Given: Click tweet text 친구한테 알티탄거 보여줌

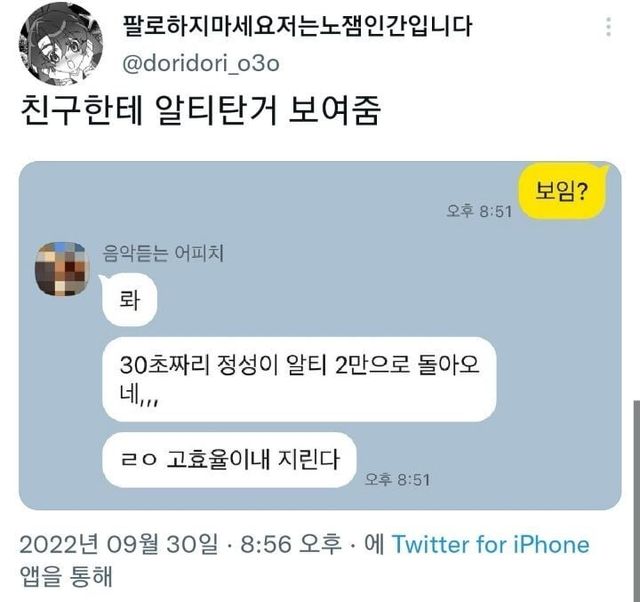Looking at the screenshot, I should [x=200, y=110].
